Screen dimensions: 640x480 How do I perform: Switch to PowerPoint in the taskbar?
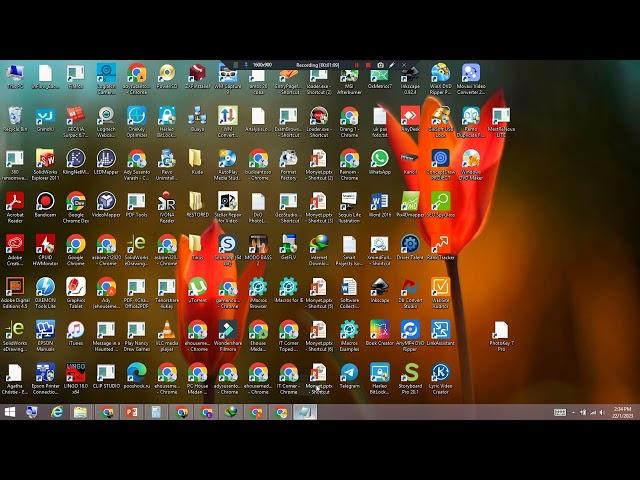(x=132, y=412)
